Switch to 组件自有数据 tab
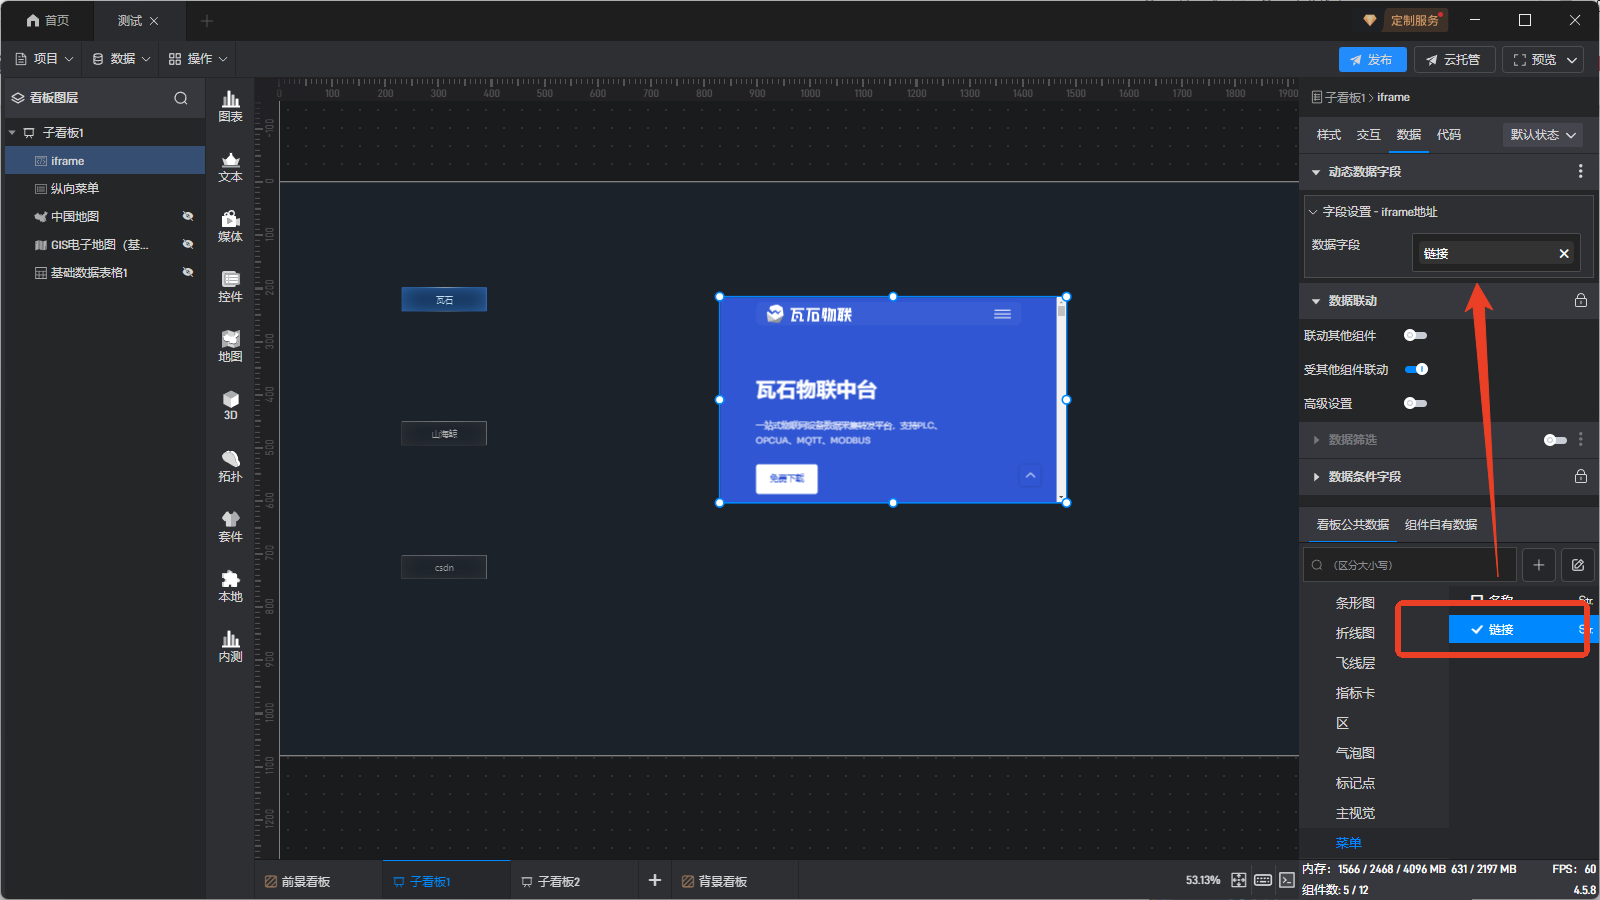This screenshot has width=1600, height=900. pos(1441,525)
